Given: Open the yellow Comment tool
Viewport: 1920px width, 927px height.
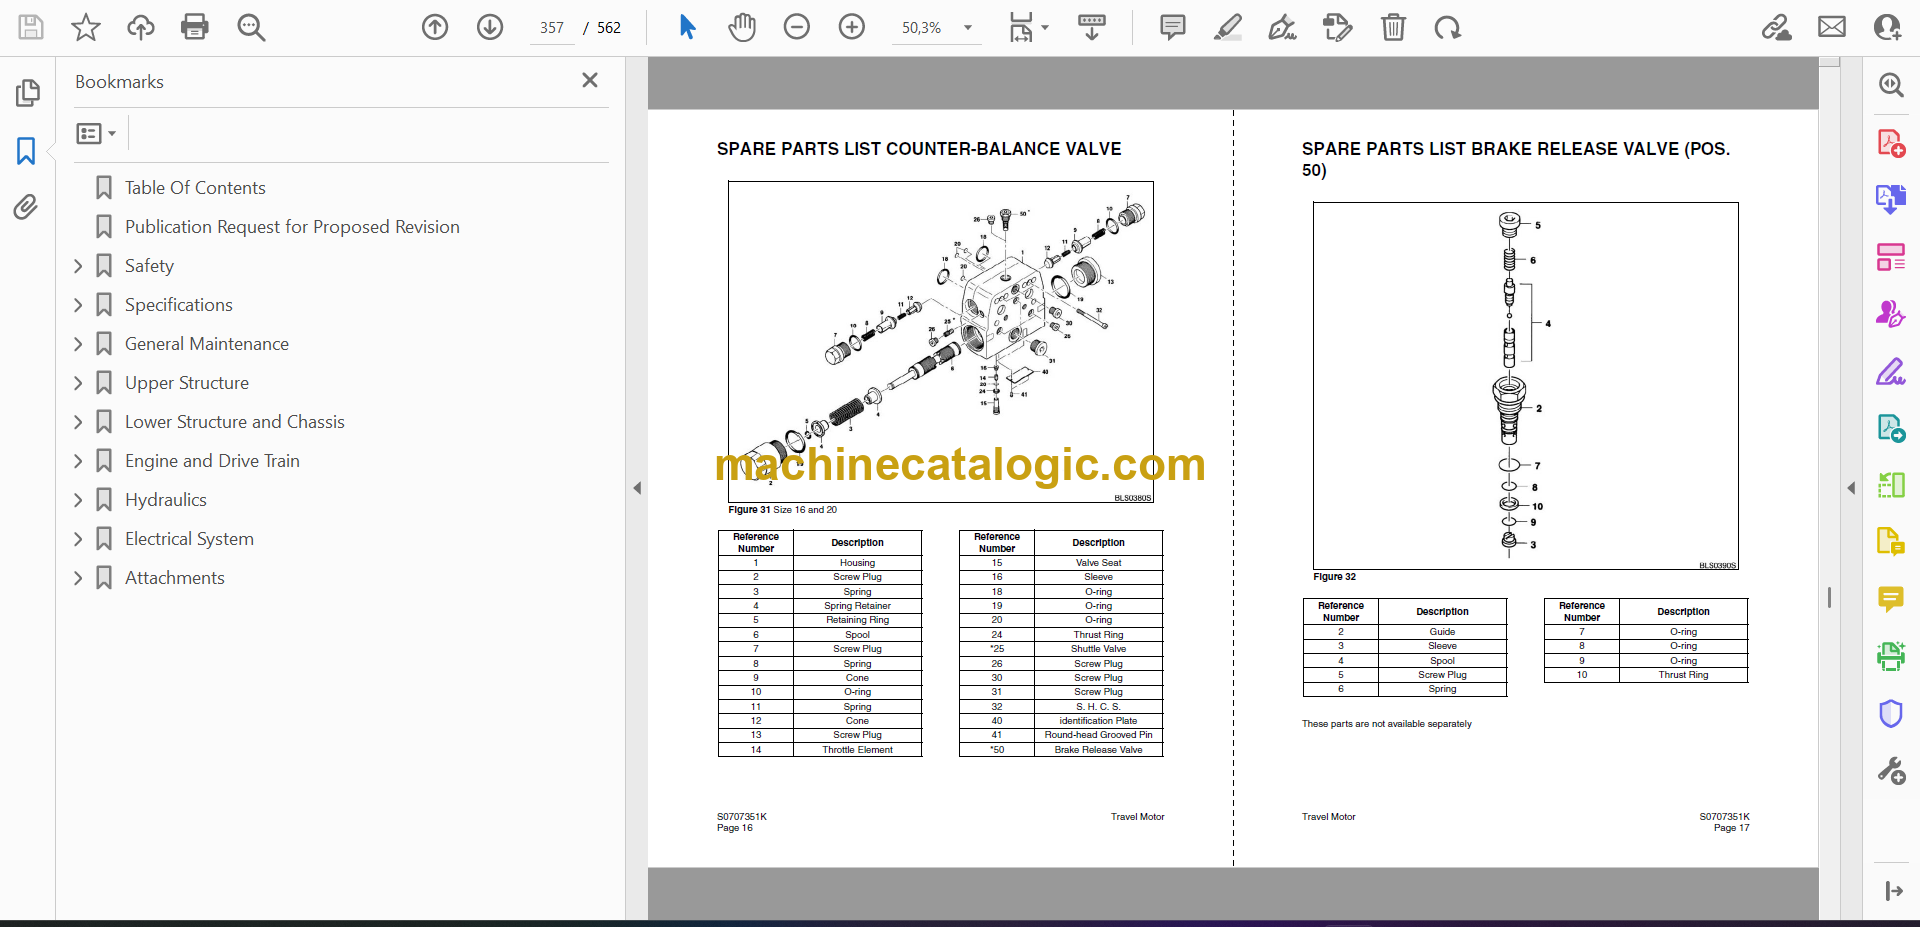Looking at the screenshot, I should click(1891, 599).
